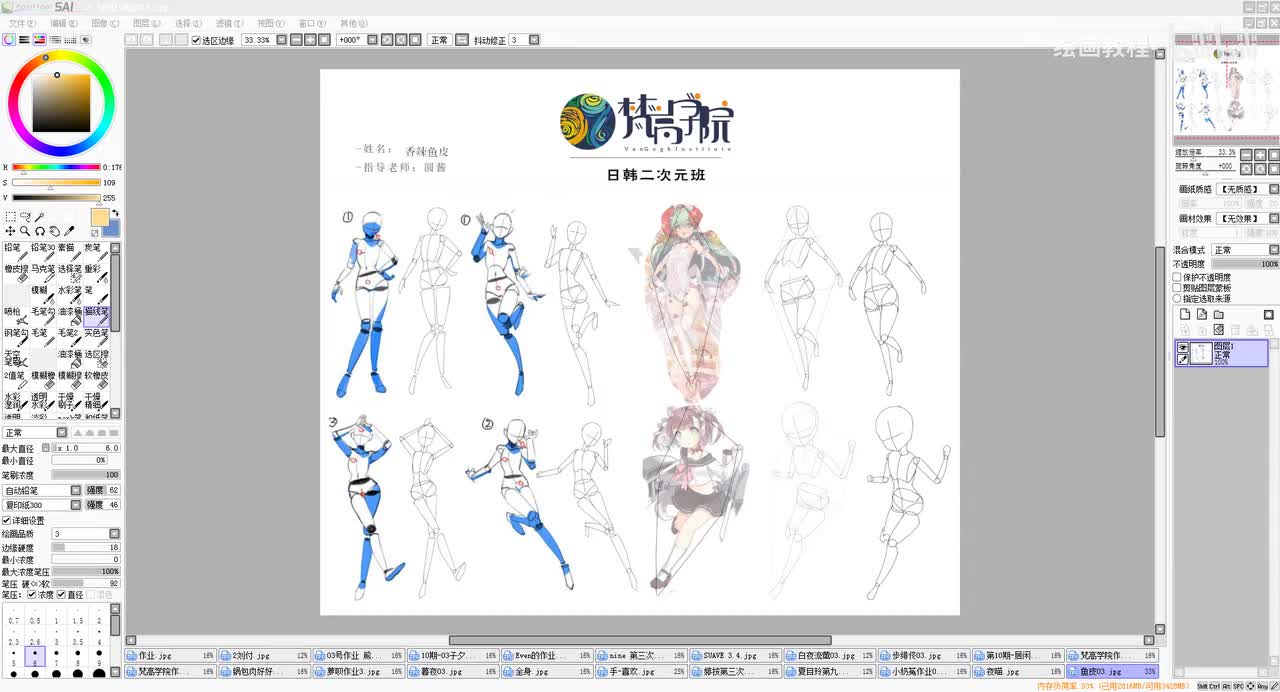Open the 图像 image menu
This screenshot has width=1280, height=692.
(x=105, y=23)
